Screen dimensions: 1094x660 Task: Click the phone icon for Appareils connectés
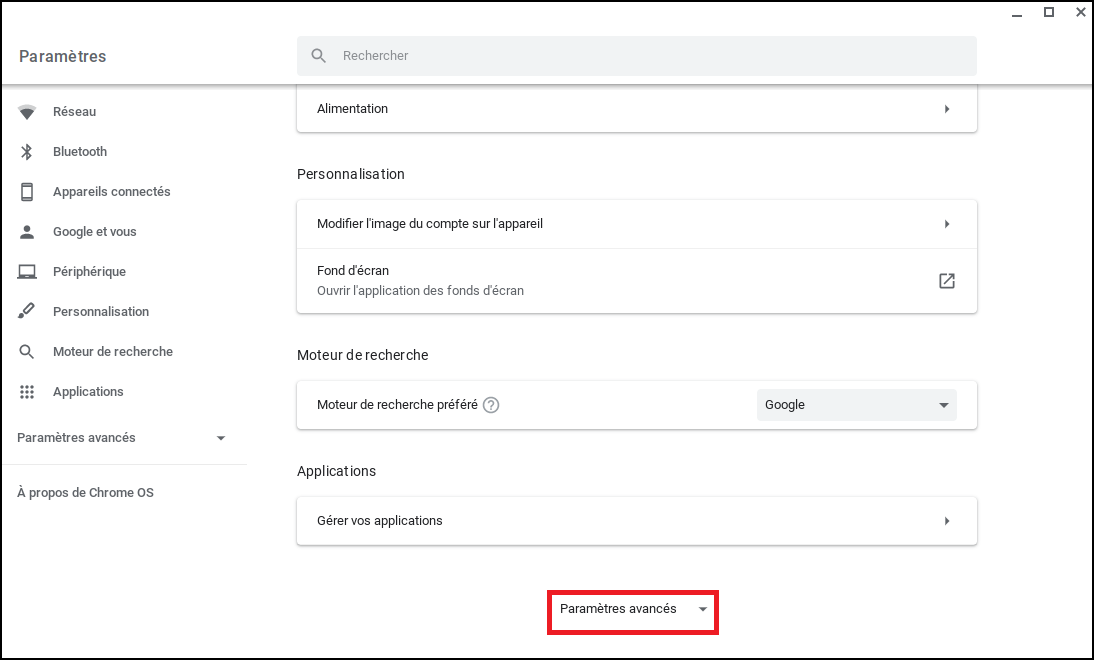coord(27,192)
